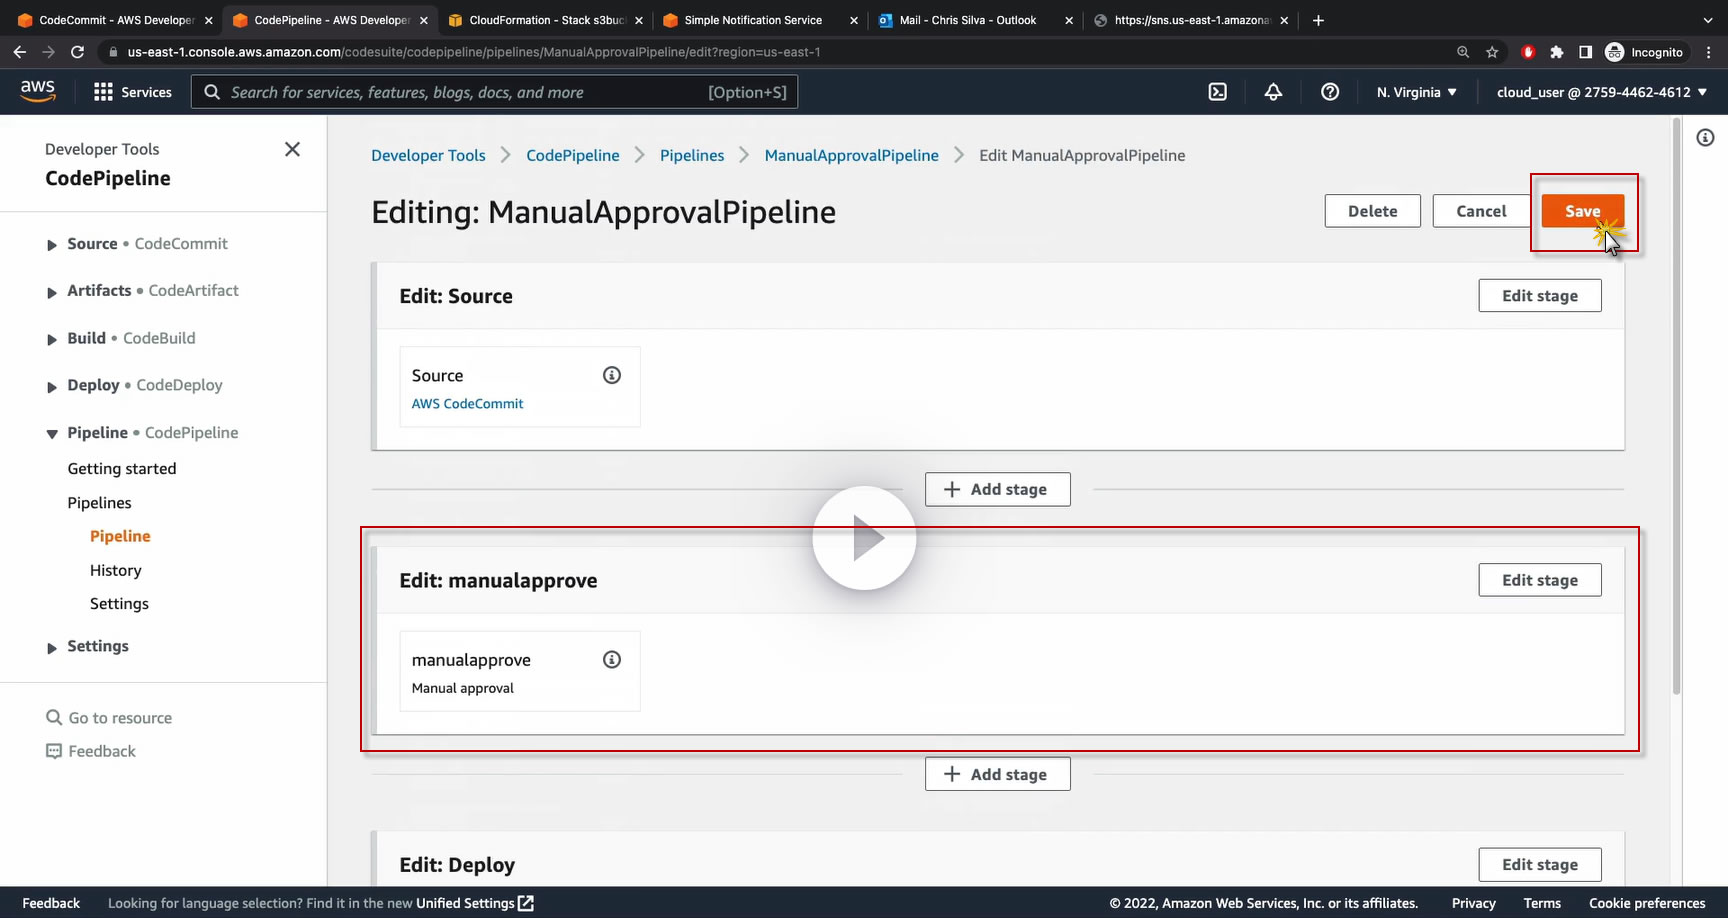The height and width of the screenshot is (918, 1728).
Task: Open AWS CloudShell icon in top bar
Action: point(1217,92)
